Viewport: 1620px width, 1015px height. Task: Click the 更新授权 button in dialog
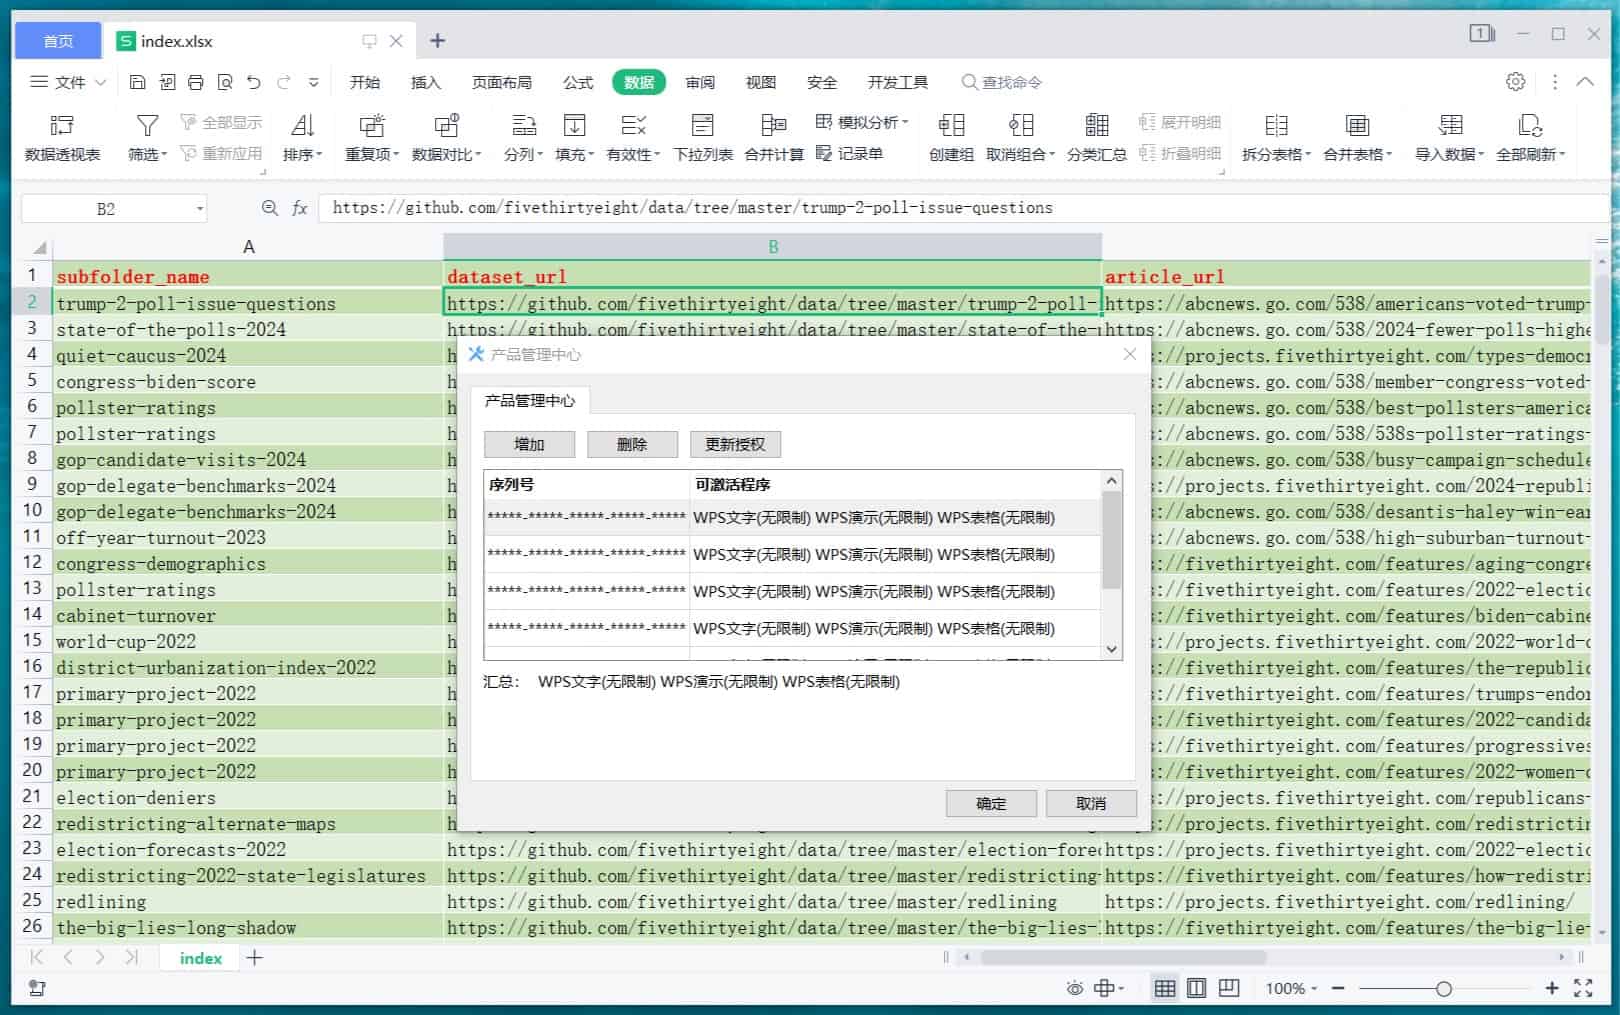pyautogui.click(x=735, y=444)
